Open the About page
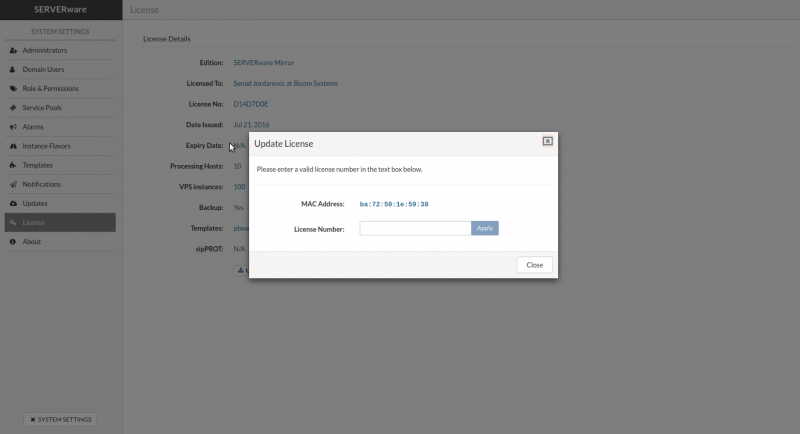 coord(60,242)
